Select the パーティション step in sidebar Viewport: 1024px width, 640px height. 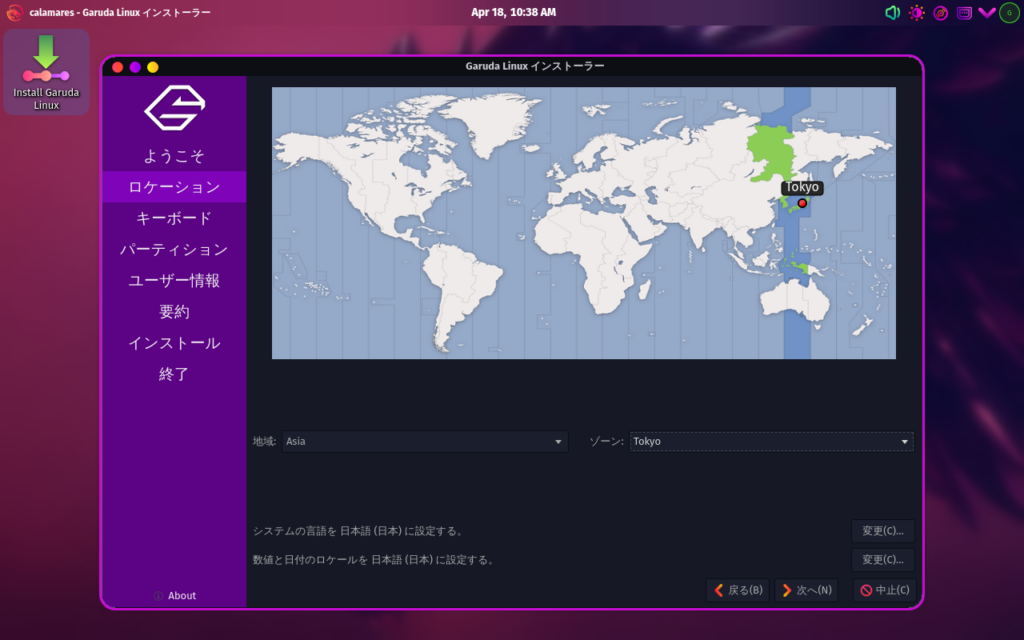174,249
